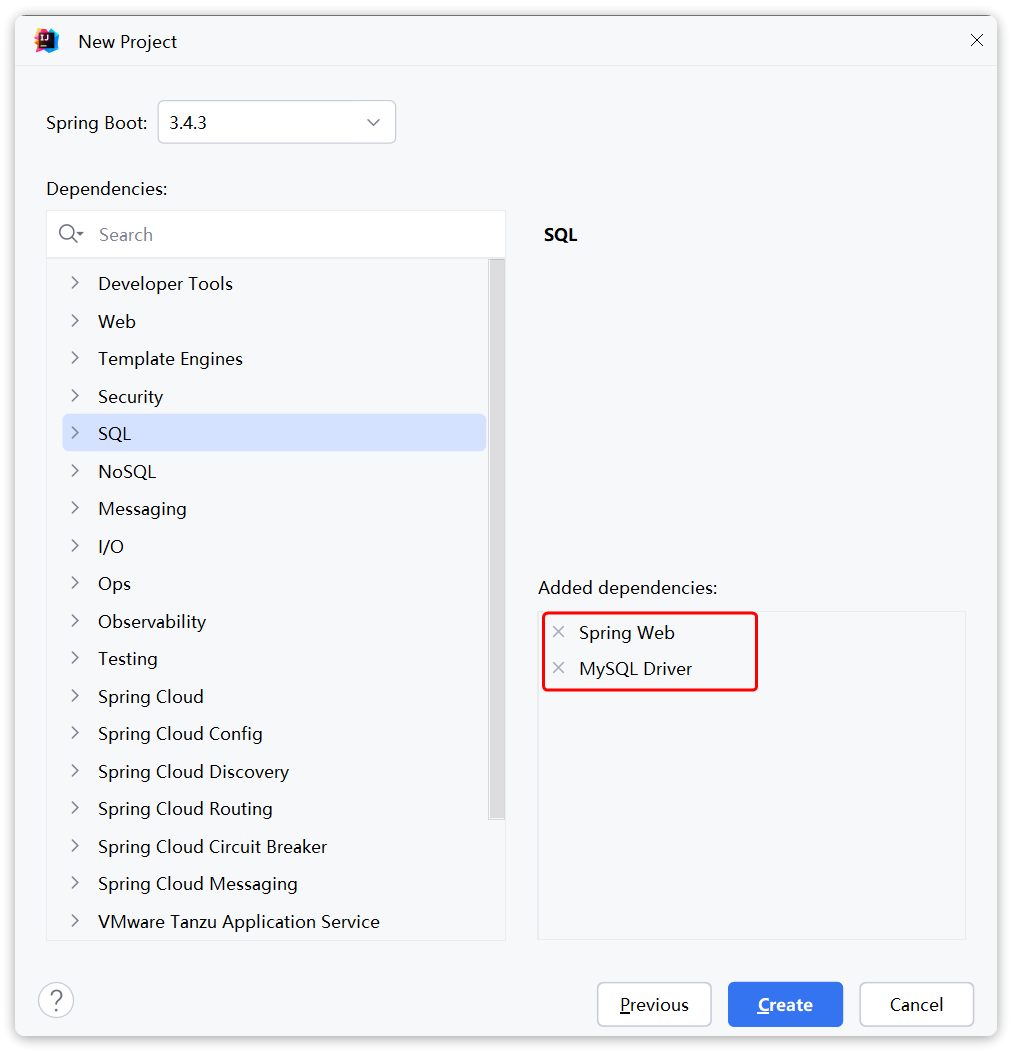Expand the Template Engines chevron
The width and height of the screenshot is (1012, 1053).
pyautogui.click(x=75, y=359)
